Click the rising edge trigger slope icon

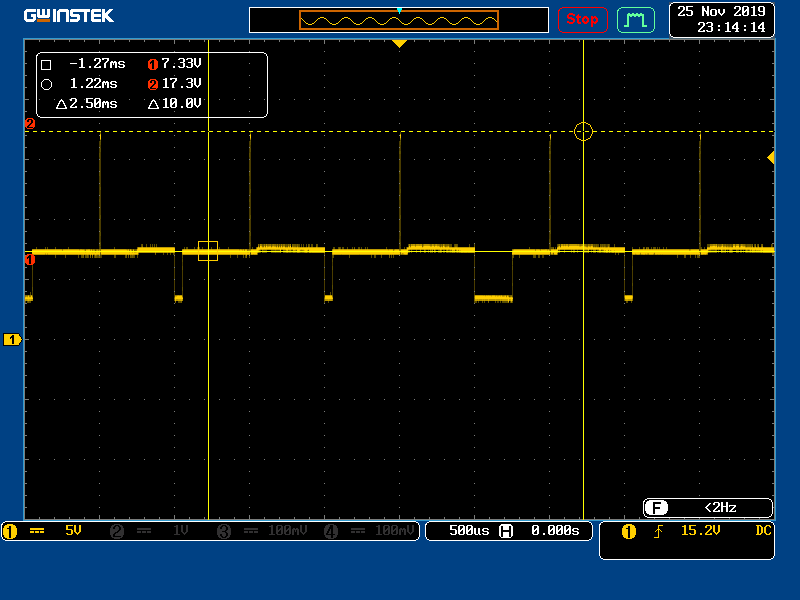(659, 532)
